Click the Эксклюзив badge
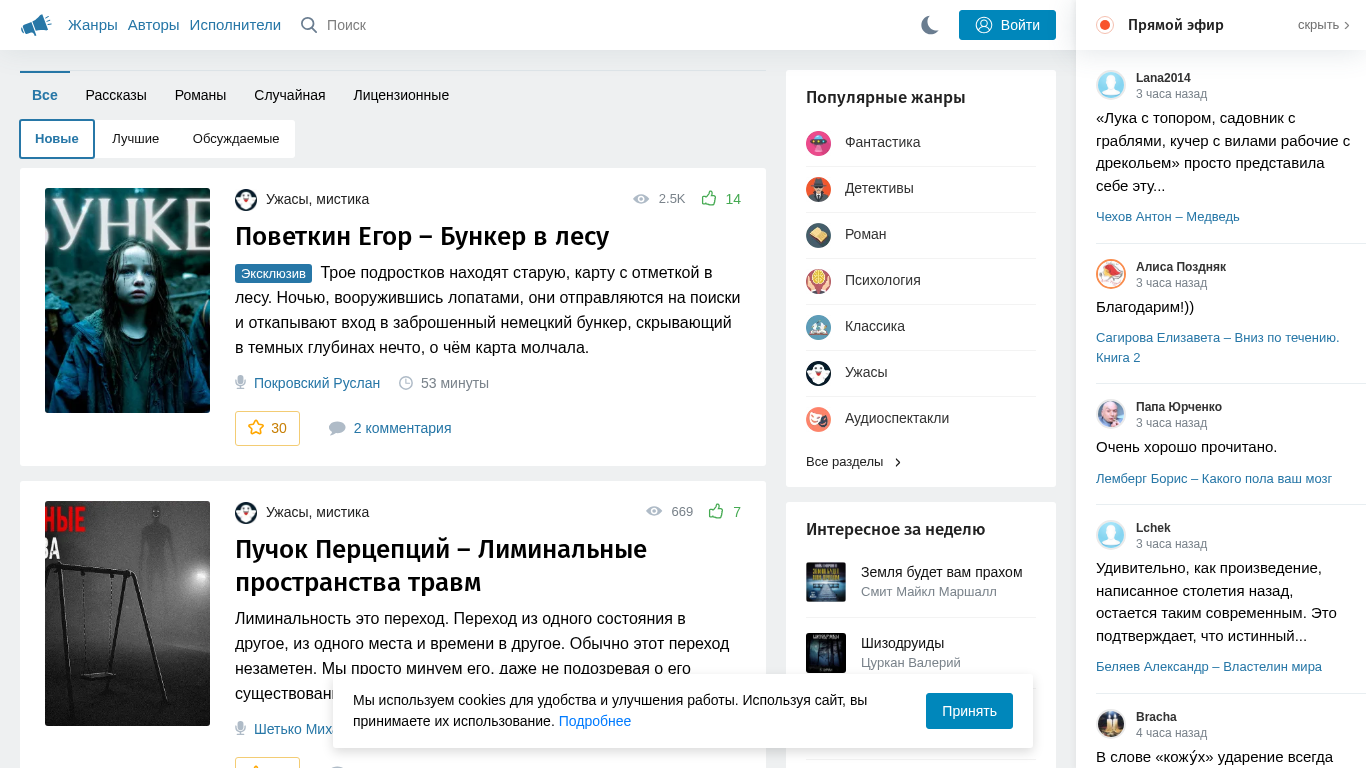Viewport: 1366px width, 768px height. point(273,273)
